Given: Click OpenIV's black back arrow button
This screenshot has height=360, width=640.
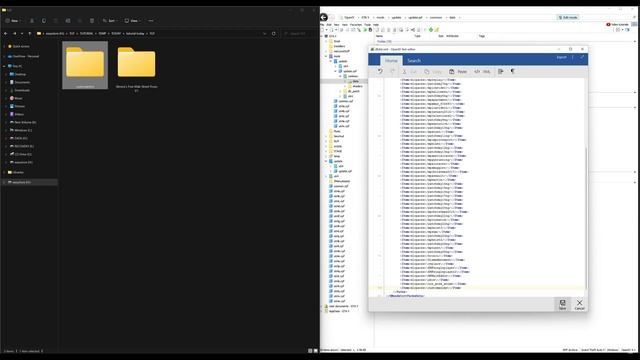Looking at the screenshot, I should (x=324, y=17).
